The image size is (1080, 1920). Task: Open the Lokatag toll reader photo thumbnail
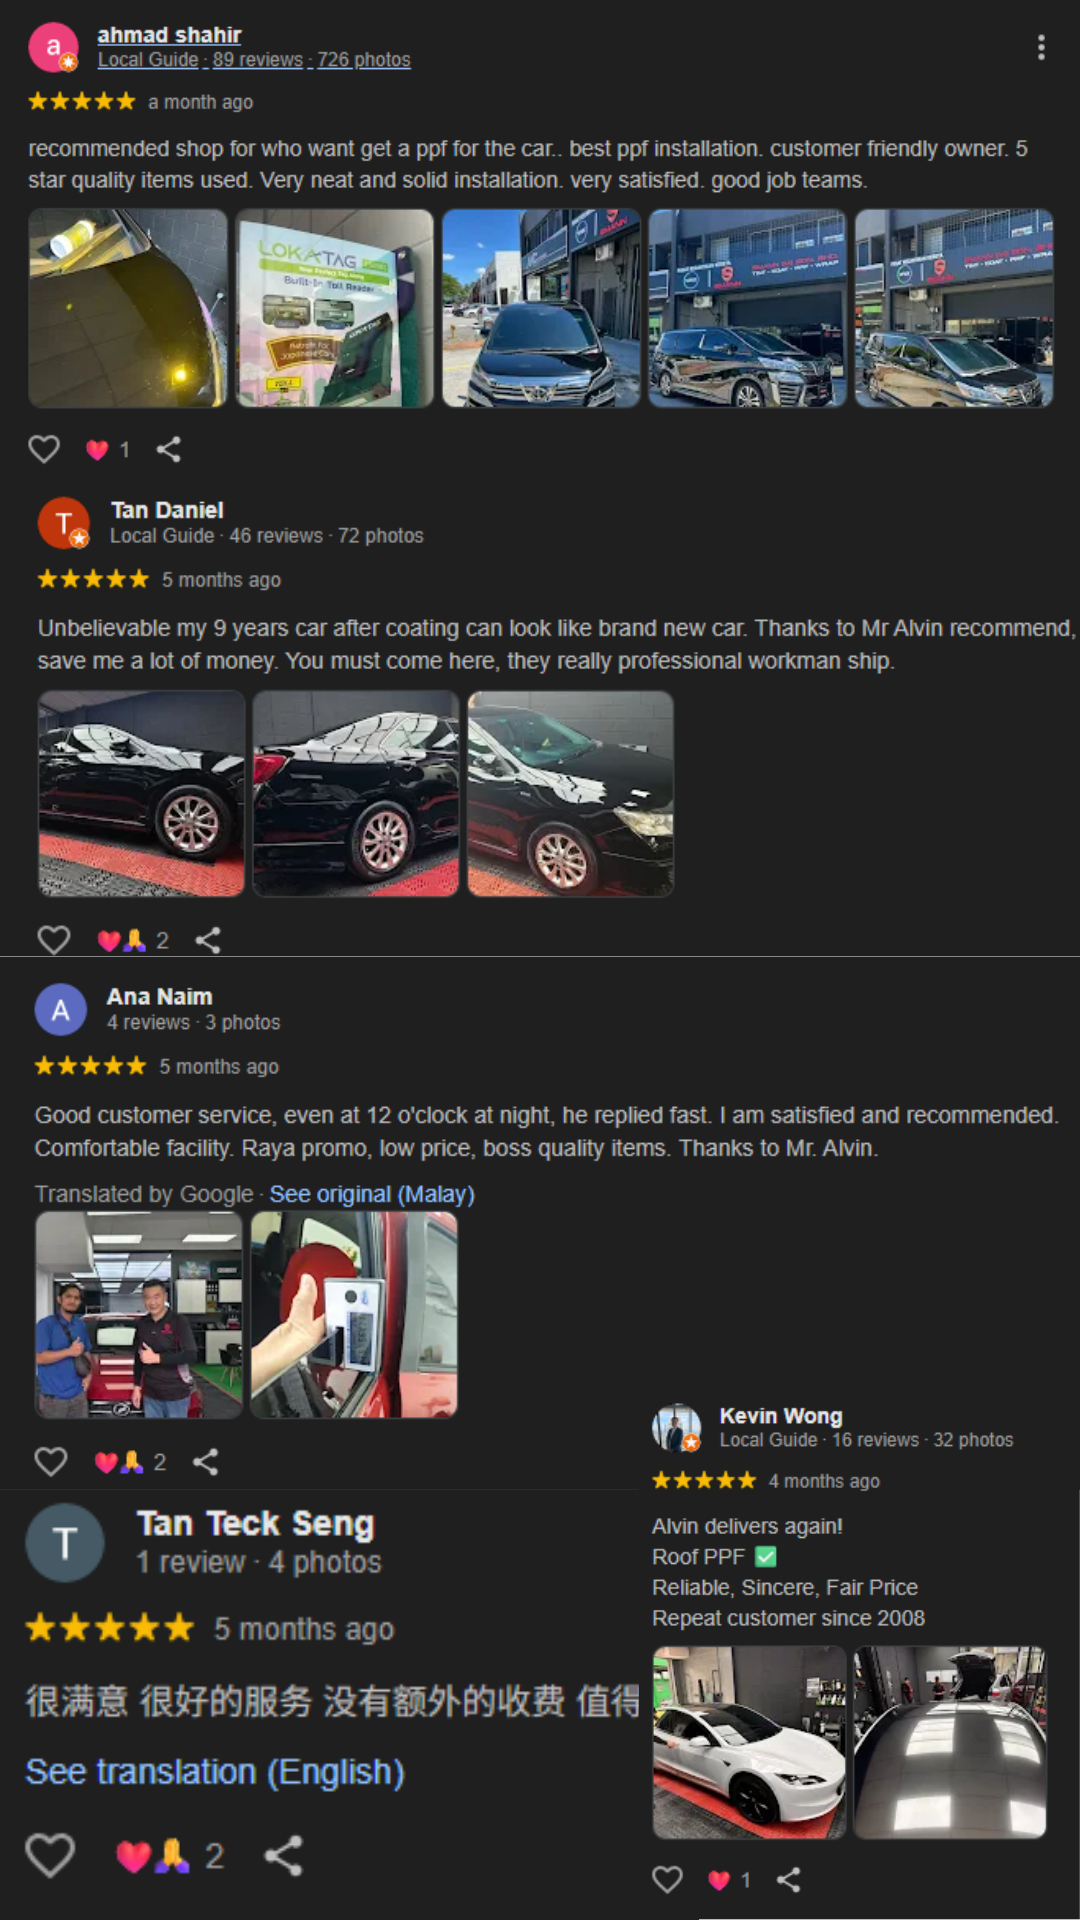click(335, 308)
